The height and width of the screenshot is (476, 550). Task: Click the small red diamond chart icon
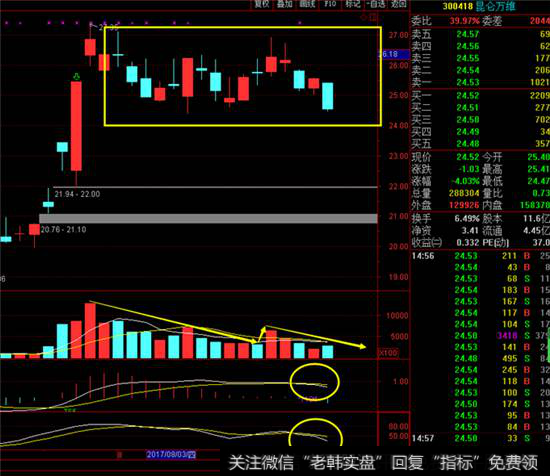pyautogui.click(x=364, y=17)
